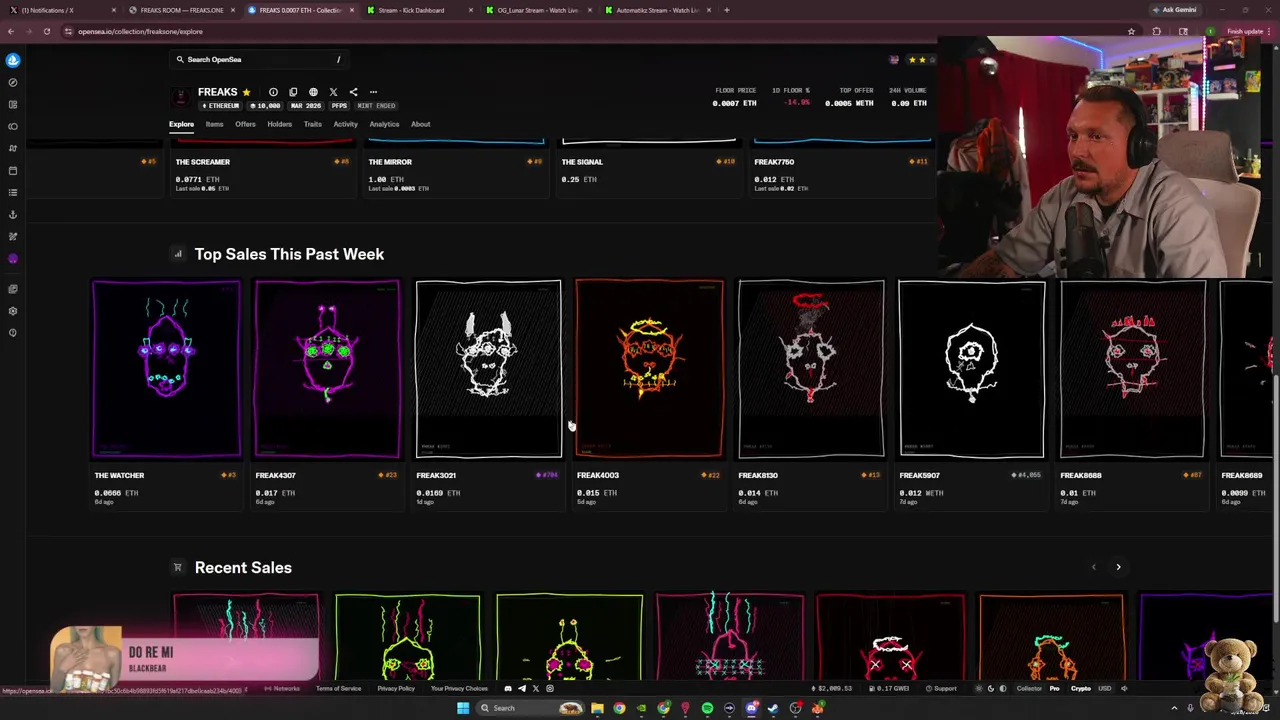The width and height of the screenshot is (1280, 720).
Task: Click FREAK7750 item name
Action: coord(774,162)
